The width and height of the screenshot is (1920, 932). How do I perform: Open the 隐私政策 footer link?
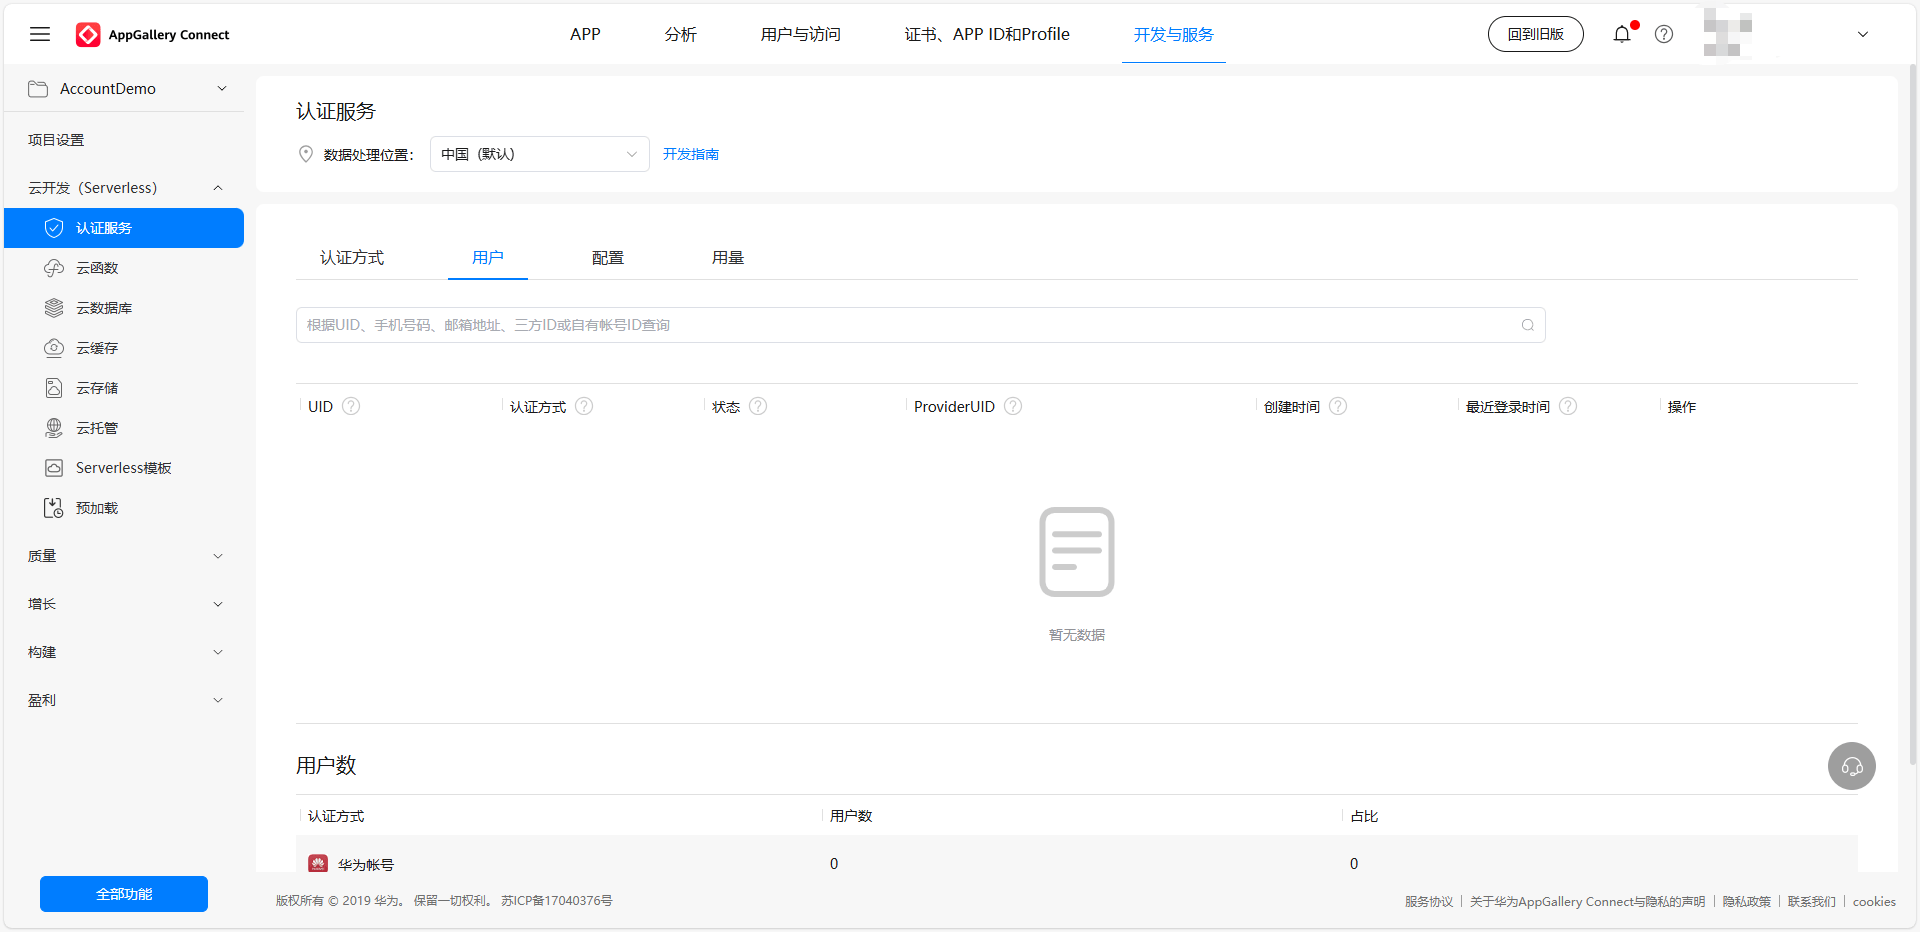click(x=1746, y=901)
